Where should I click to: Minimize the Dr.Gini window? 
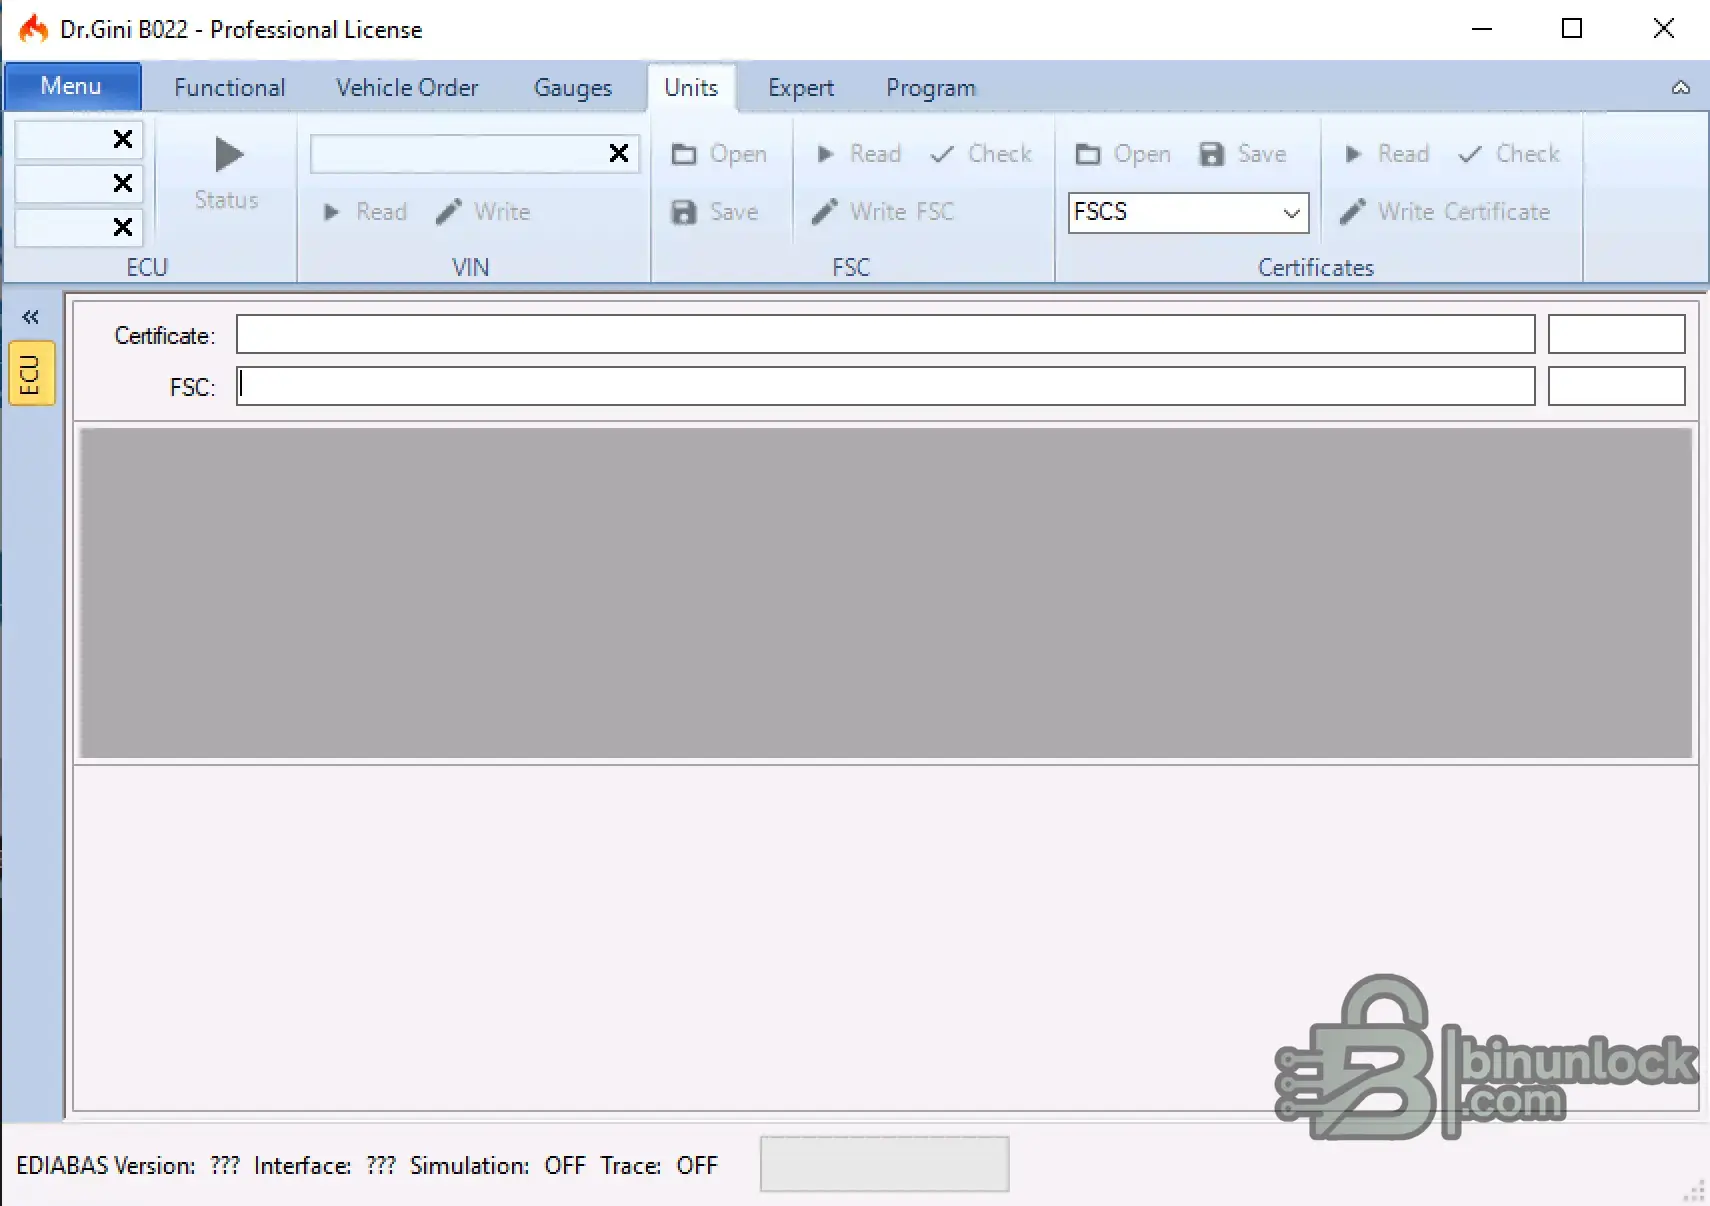click(1482, 29)
